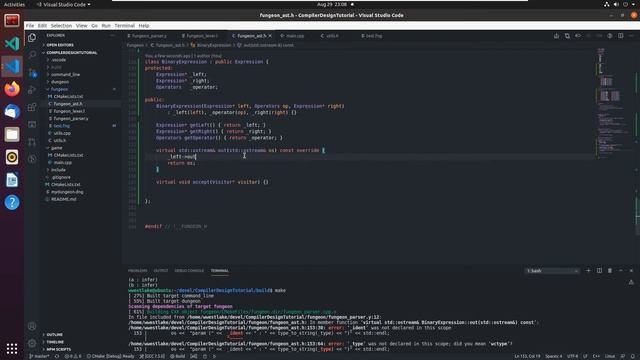Image resolution: width=640 pixels, height=360 pixels.
Task: Open the Explorer view in activity bar
Action: point(32,38)
